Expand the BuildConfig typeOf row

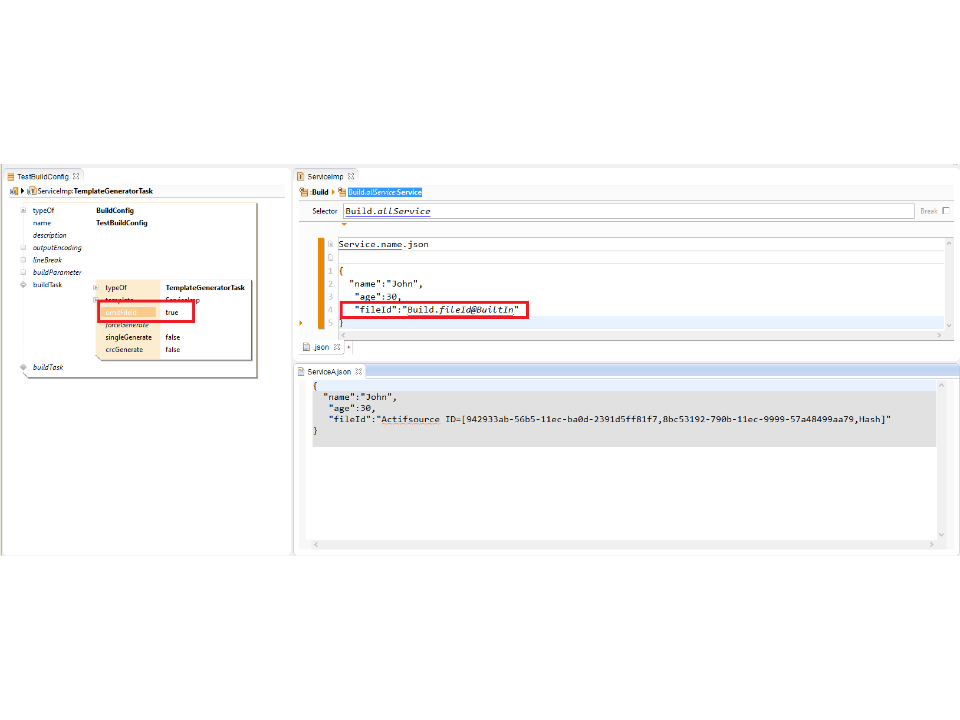[23, 211]
